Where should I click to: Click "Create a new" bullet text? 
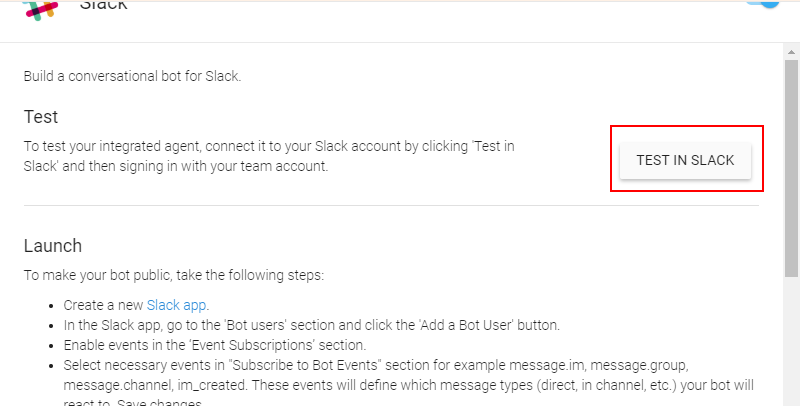[x=104, y=305]
